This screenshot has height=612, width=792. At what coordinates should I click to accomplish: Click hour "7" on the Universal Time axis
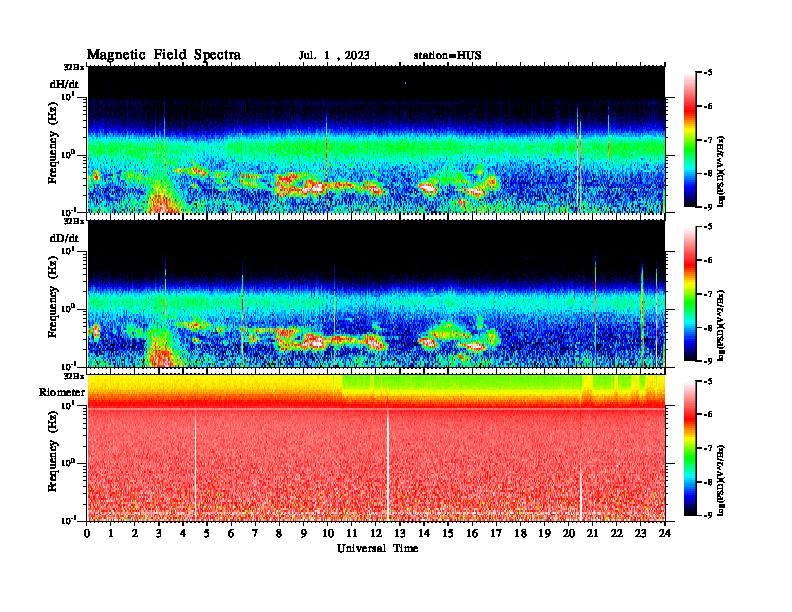coord(255,533)
